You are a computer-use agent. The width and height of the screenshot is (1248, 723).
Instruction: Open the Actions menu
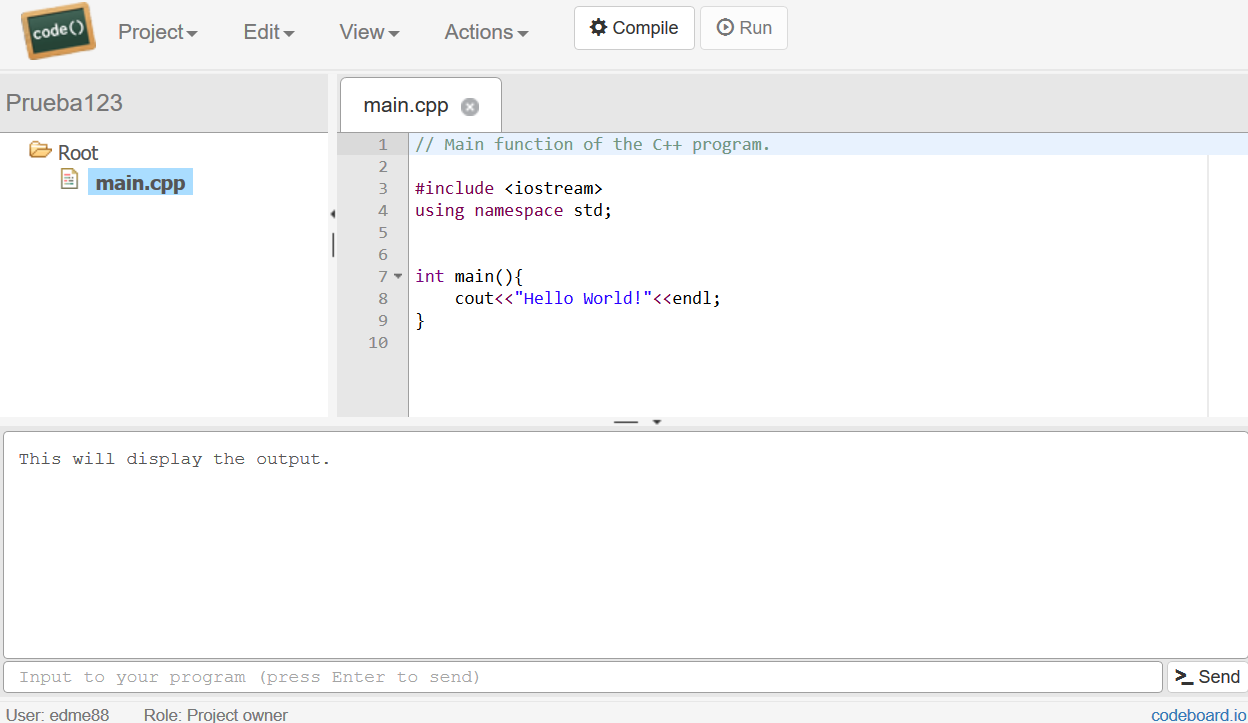pos(486,31)
